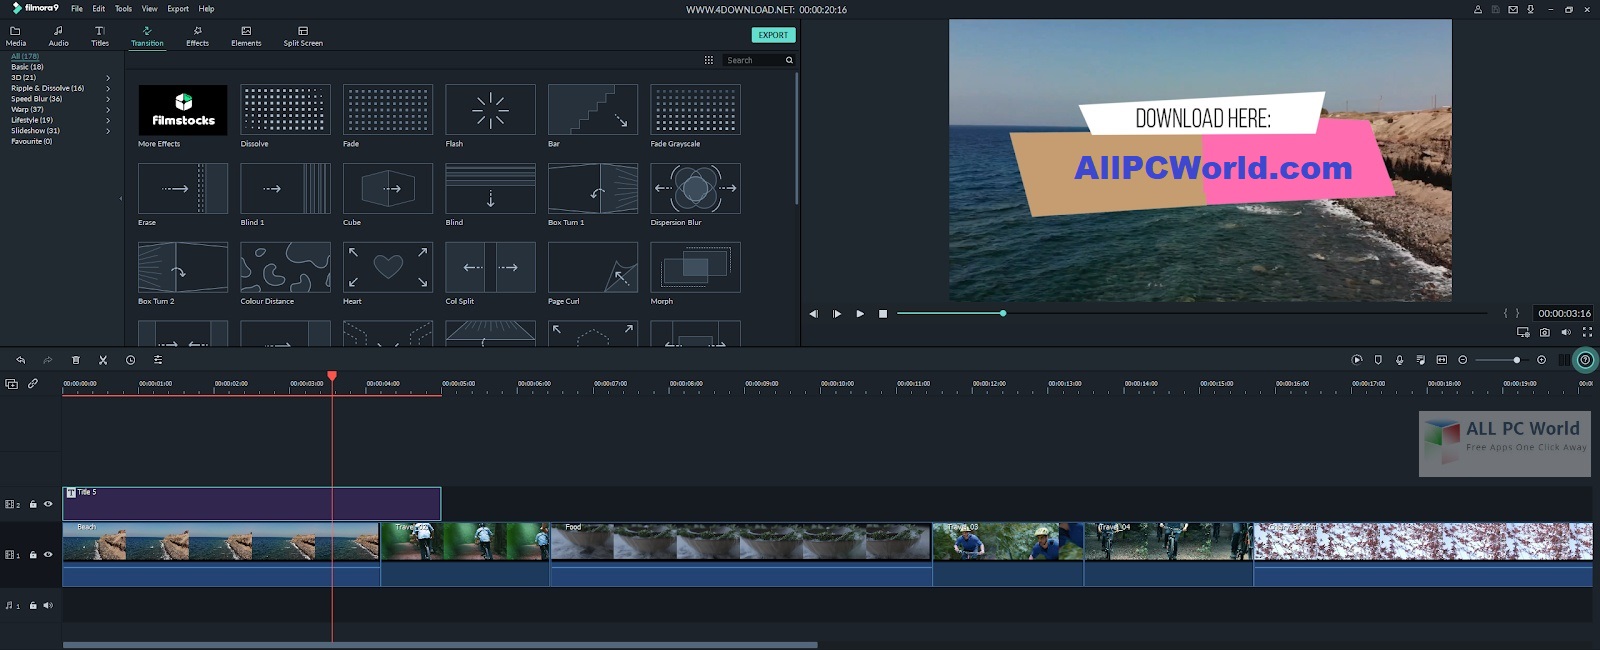Expand the Slideshow (31) category
1600x650 pixels.
click(108, 131)
